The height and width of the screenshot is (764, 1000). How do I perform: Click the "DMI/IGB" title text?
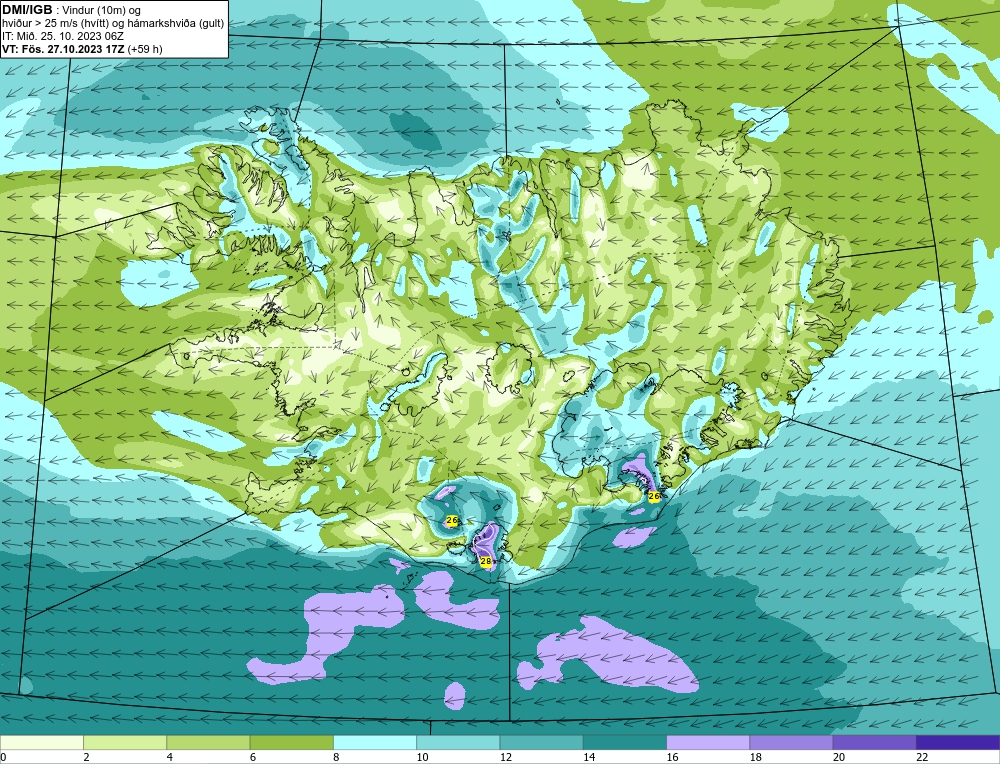click(x=27, y=10)
